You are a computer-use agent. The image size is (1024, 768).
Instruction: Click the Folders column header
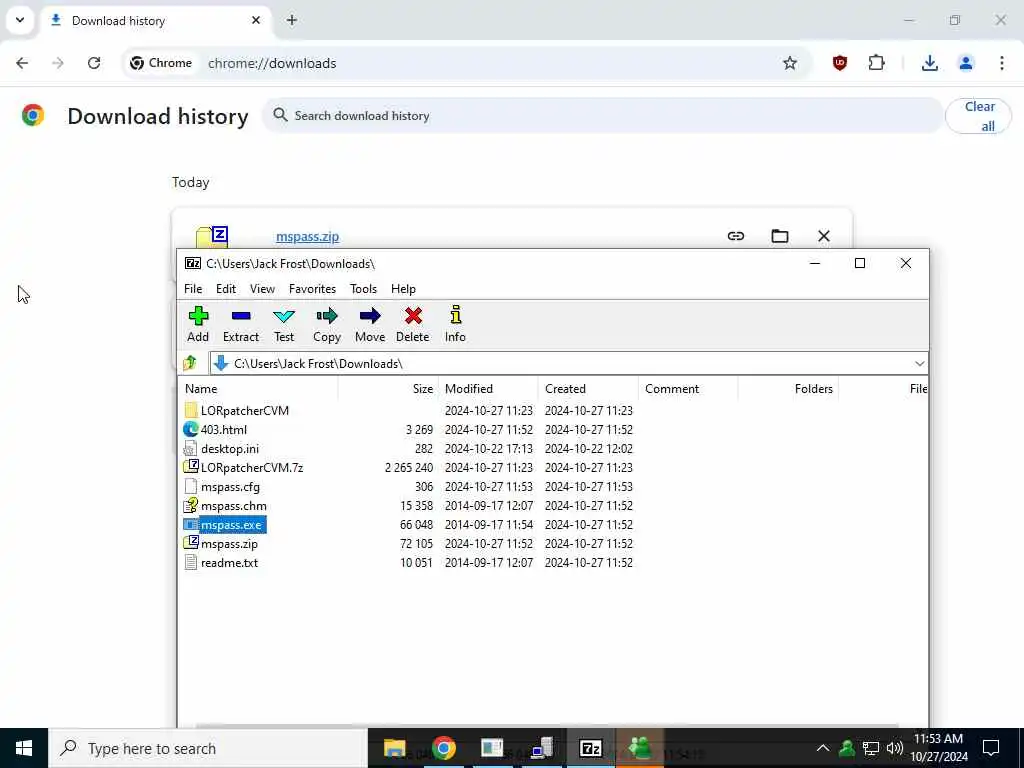point(788,389)
